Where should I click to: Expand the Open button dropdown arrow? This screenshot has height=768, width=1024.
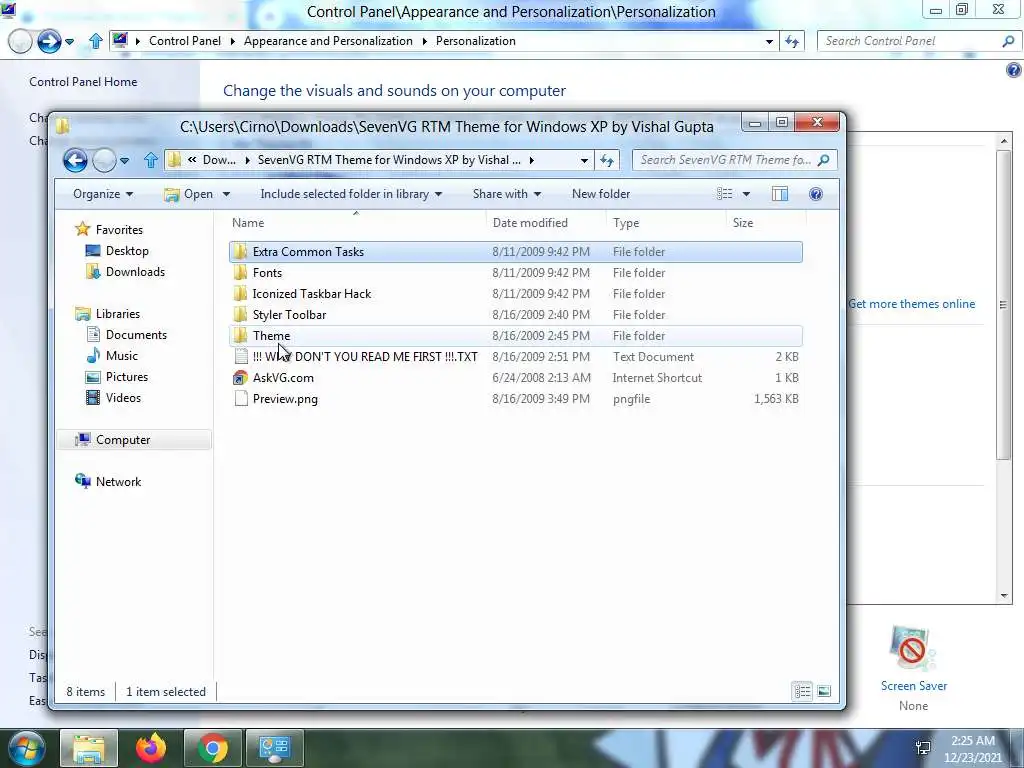226,194
